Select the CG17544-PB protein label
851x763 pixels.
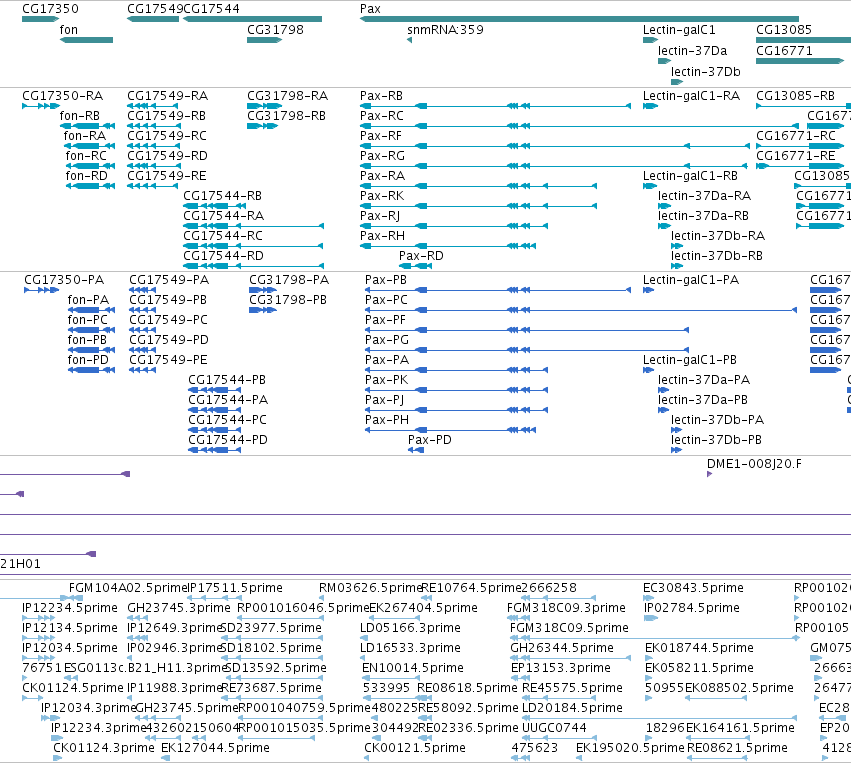227,380
